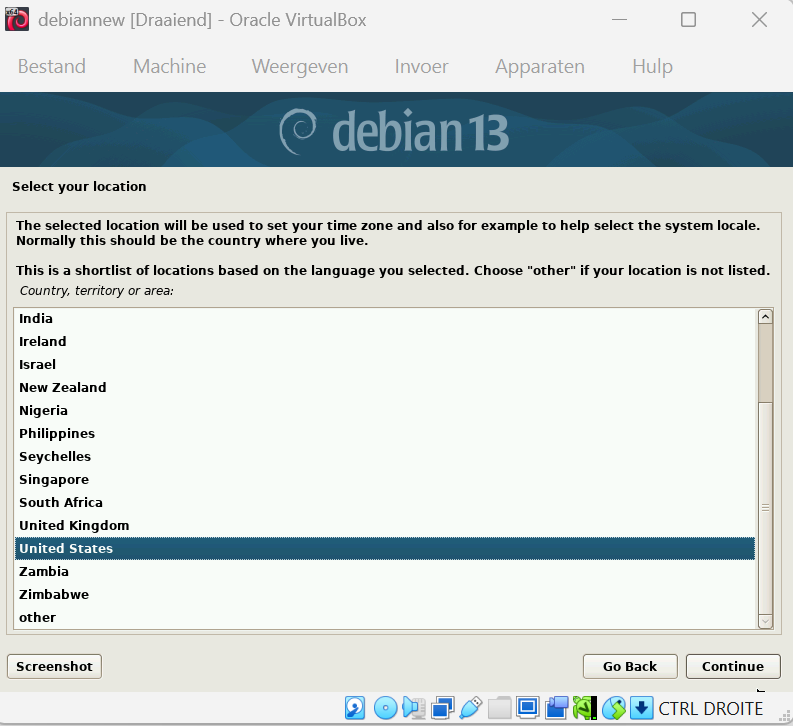This screenshot has height=726, width=793.
Task: Click the VirtualBox VM icon in the title bar
Action: click(17, 20)
